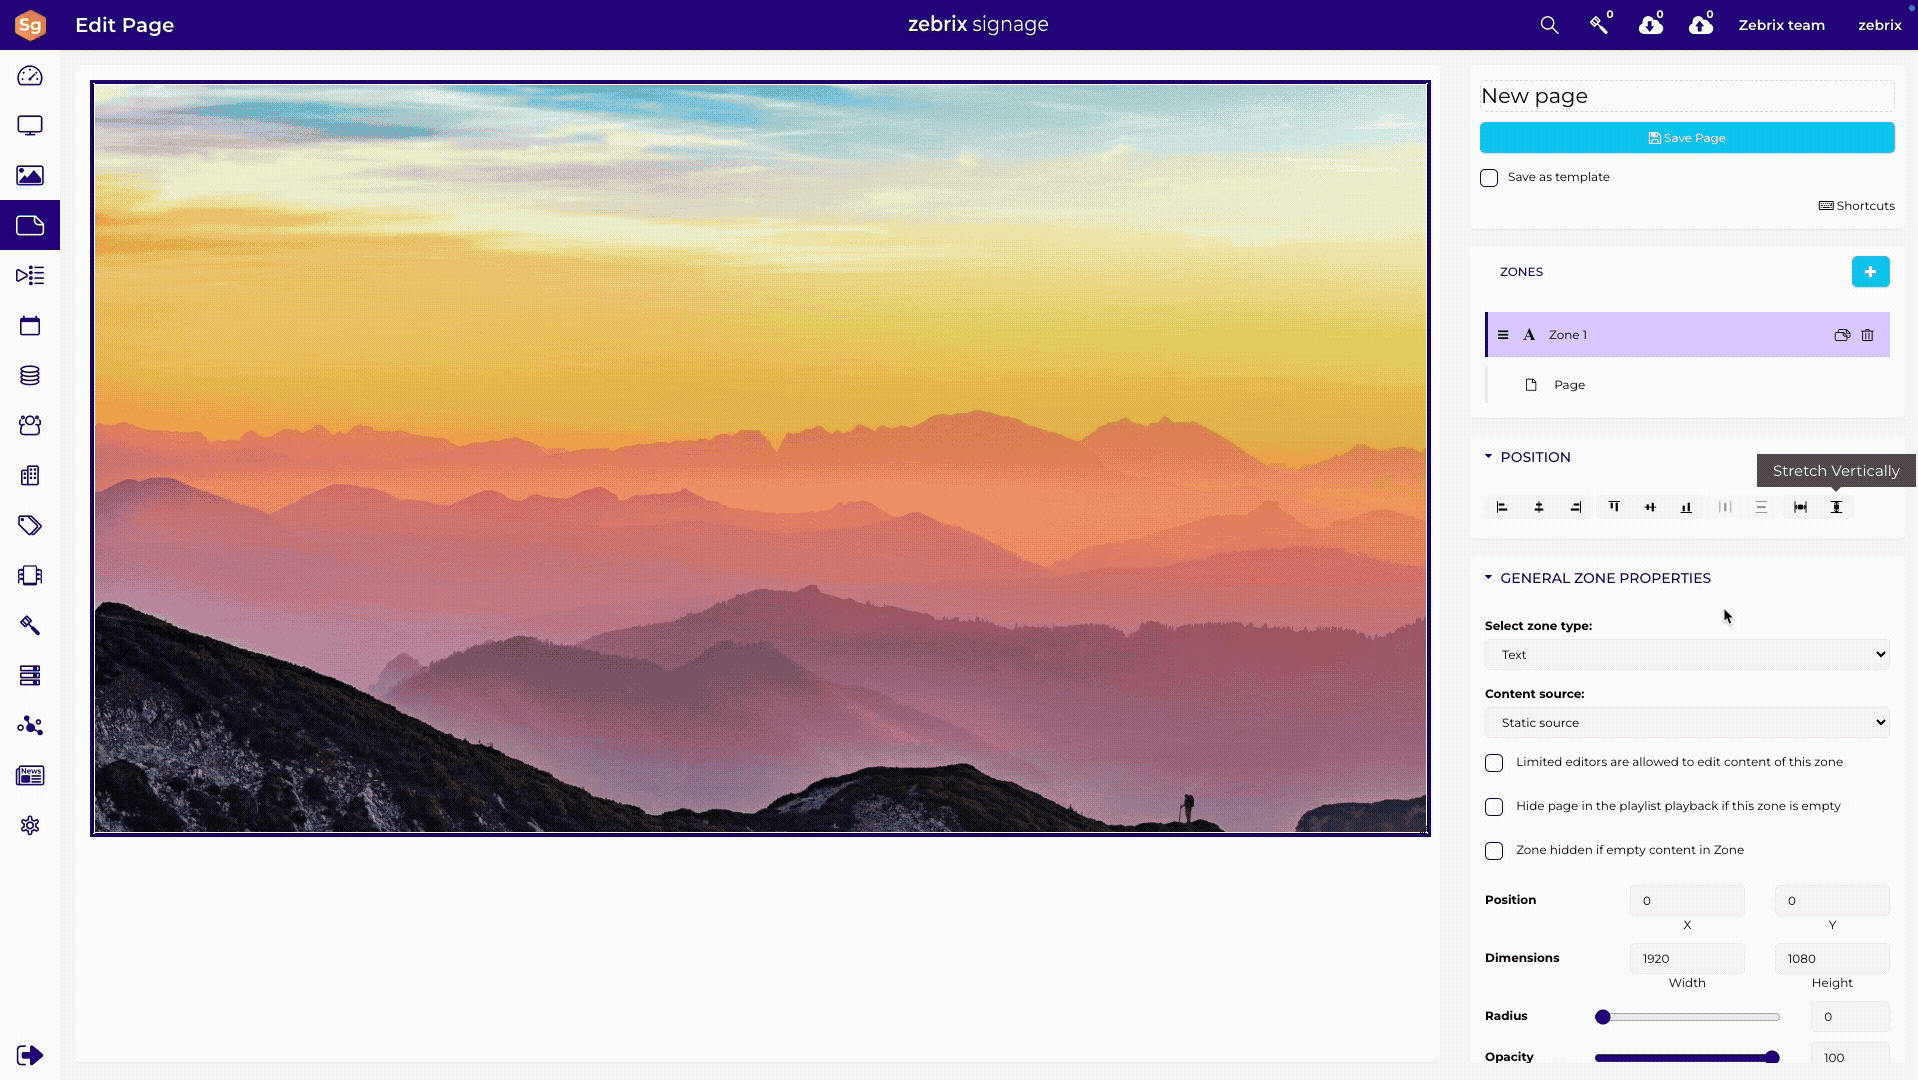Open the playlists sidebar icon

pos(30,275)
